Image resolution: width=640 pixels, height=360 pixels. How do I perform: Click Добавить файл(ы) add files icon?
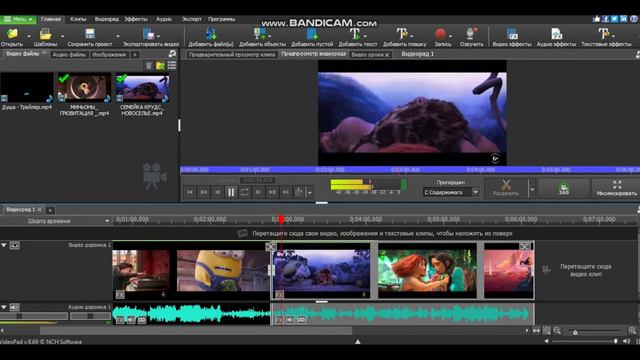(211, 34)
